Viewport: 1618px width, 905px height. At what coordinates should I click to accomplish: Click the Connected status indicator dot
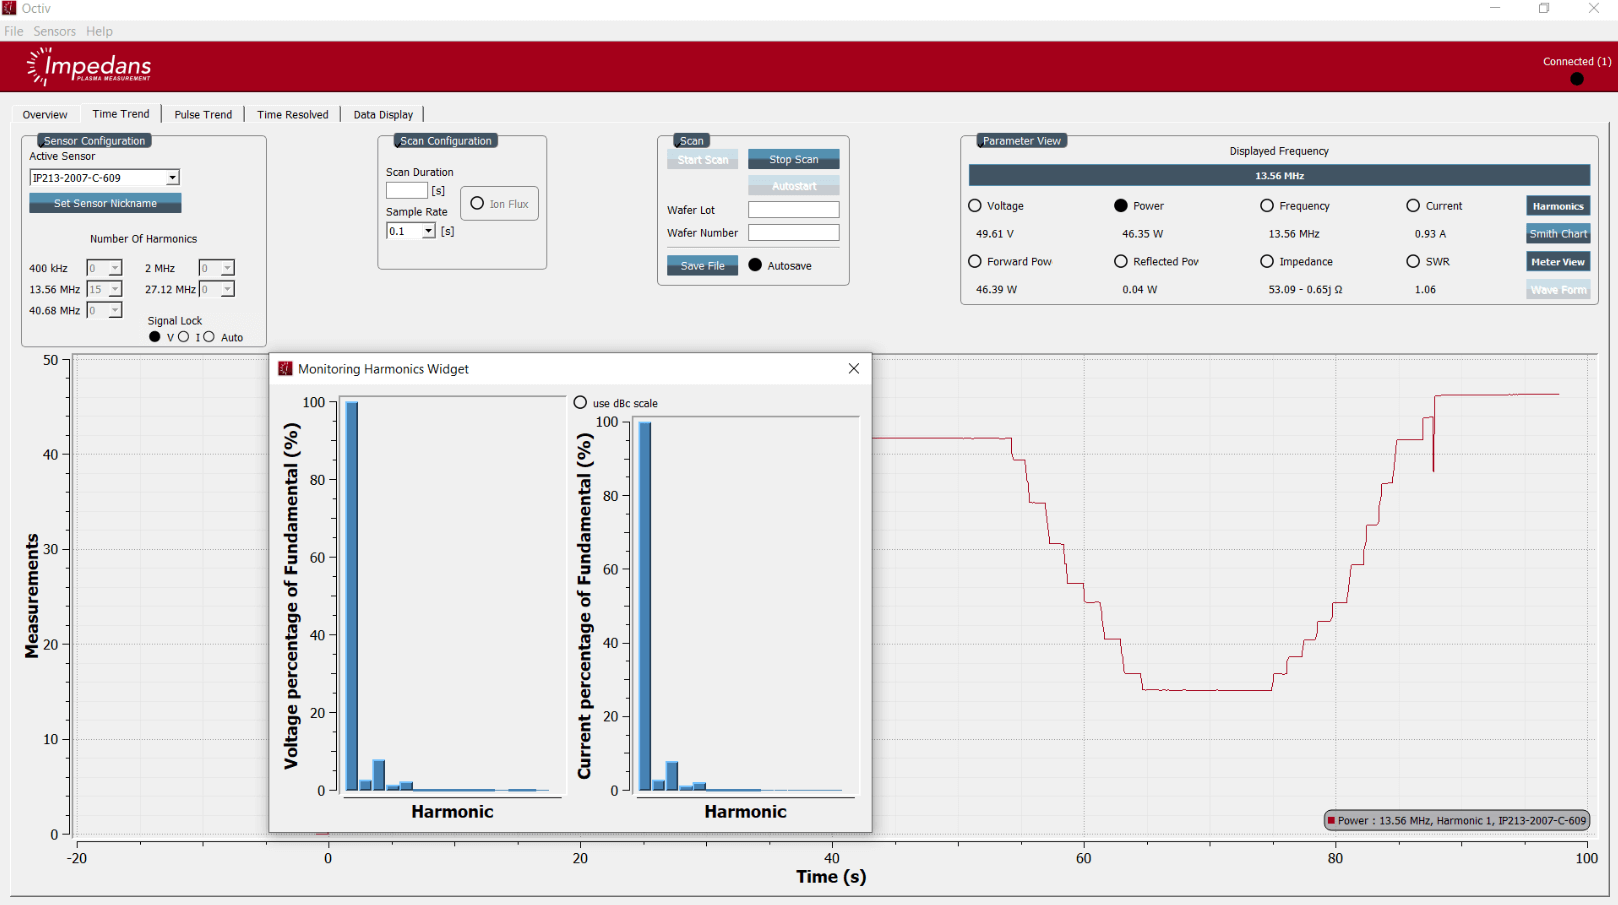(1577, 79)
